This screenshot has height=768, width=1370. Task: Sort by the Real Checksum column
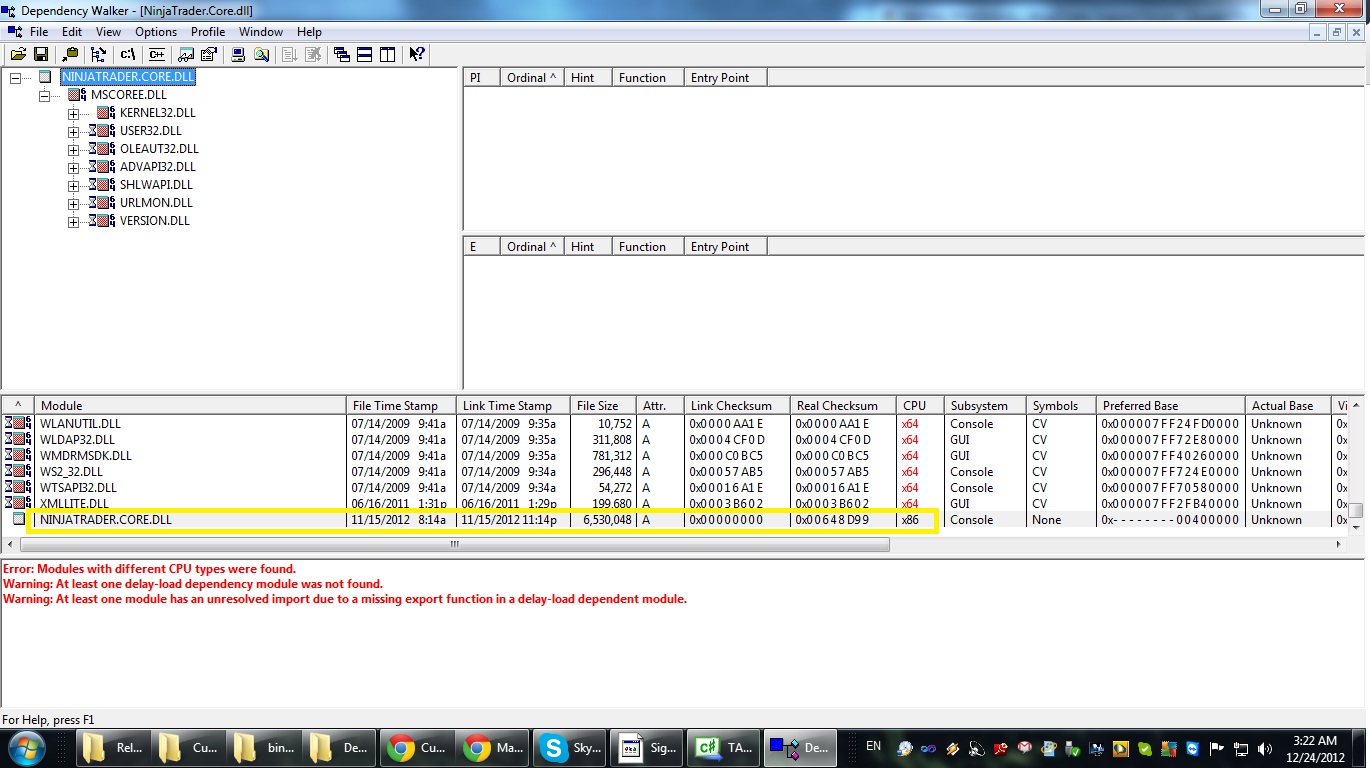pyautogui.click(x=842, y=406)
